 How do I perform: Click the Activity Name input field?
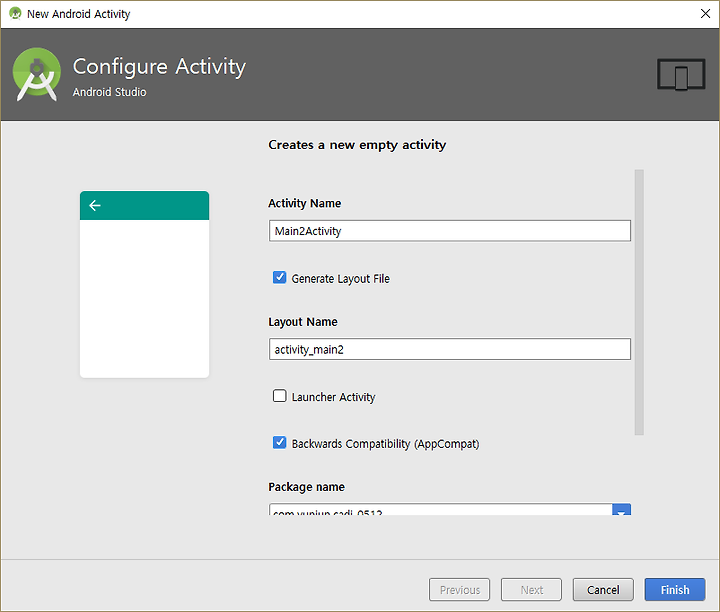pos(450,230)
